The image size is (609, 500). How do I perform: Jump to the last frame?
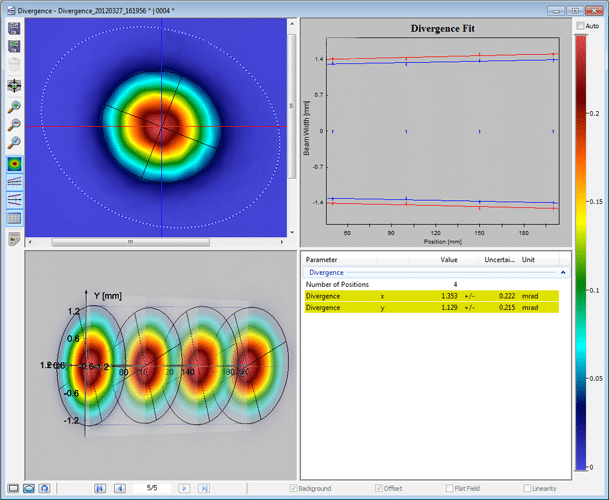click(x=204, y=488)
